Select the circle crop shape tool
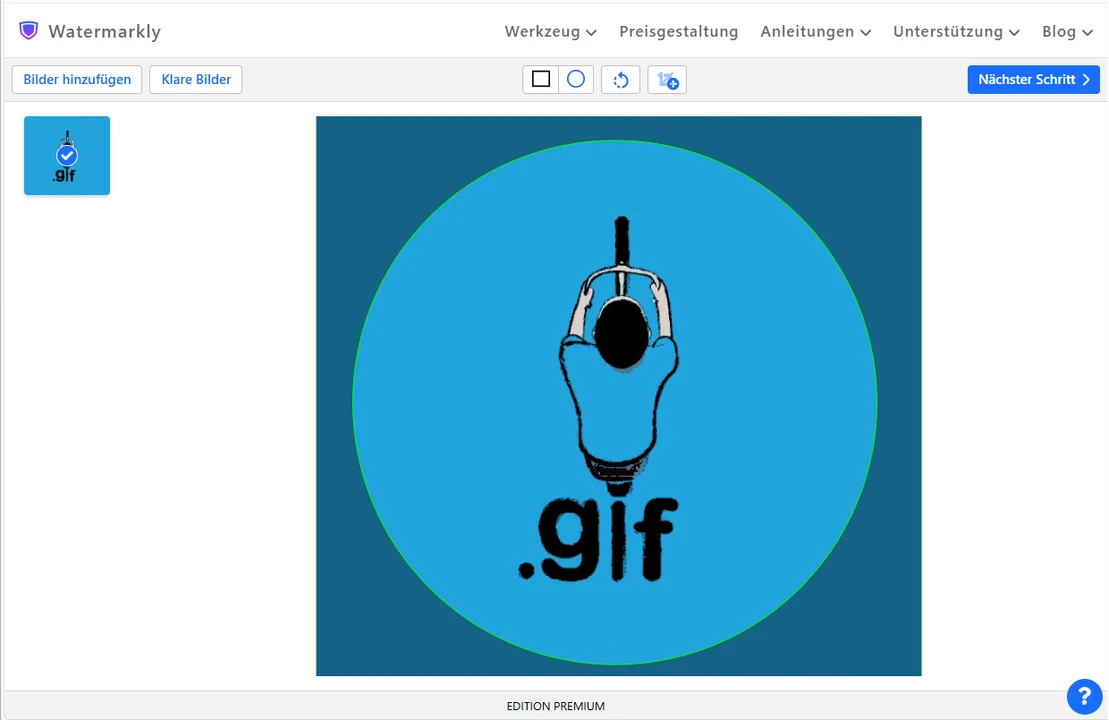The width and height of the screenshot is (1109, 720). (576, 79)
